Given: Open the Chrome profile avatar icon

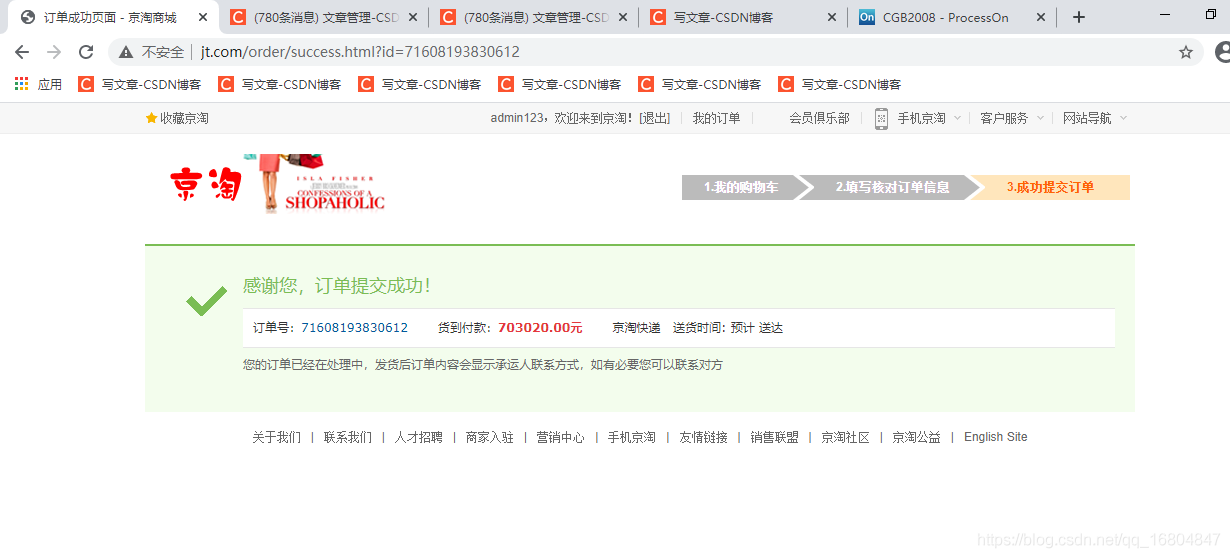Looking at the screenshot, I should pyautogui.click(x=1222, y=52).
